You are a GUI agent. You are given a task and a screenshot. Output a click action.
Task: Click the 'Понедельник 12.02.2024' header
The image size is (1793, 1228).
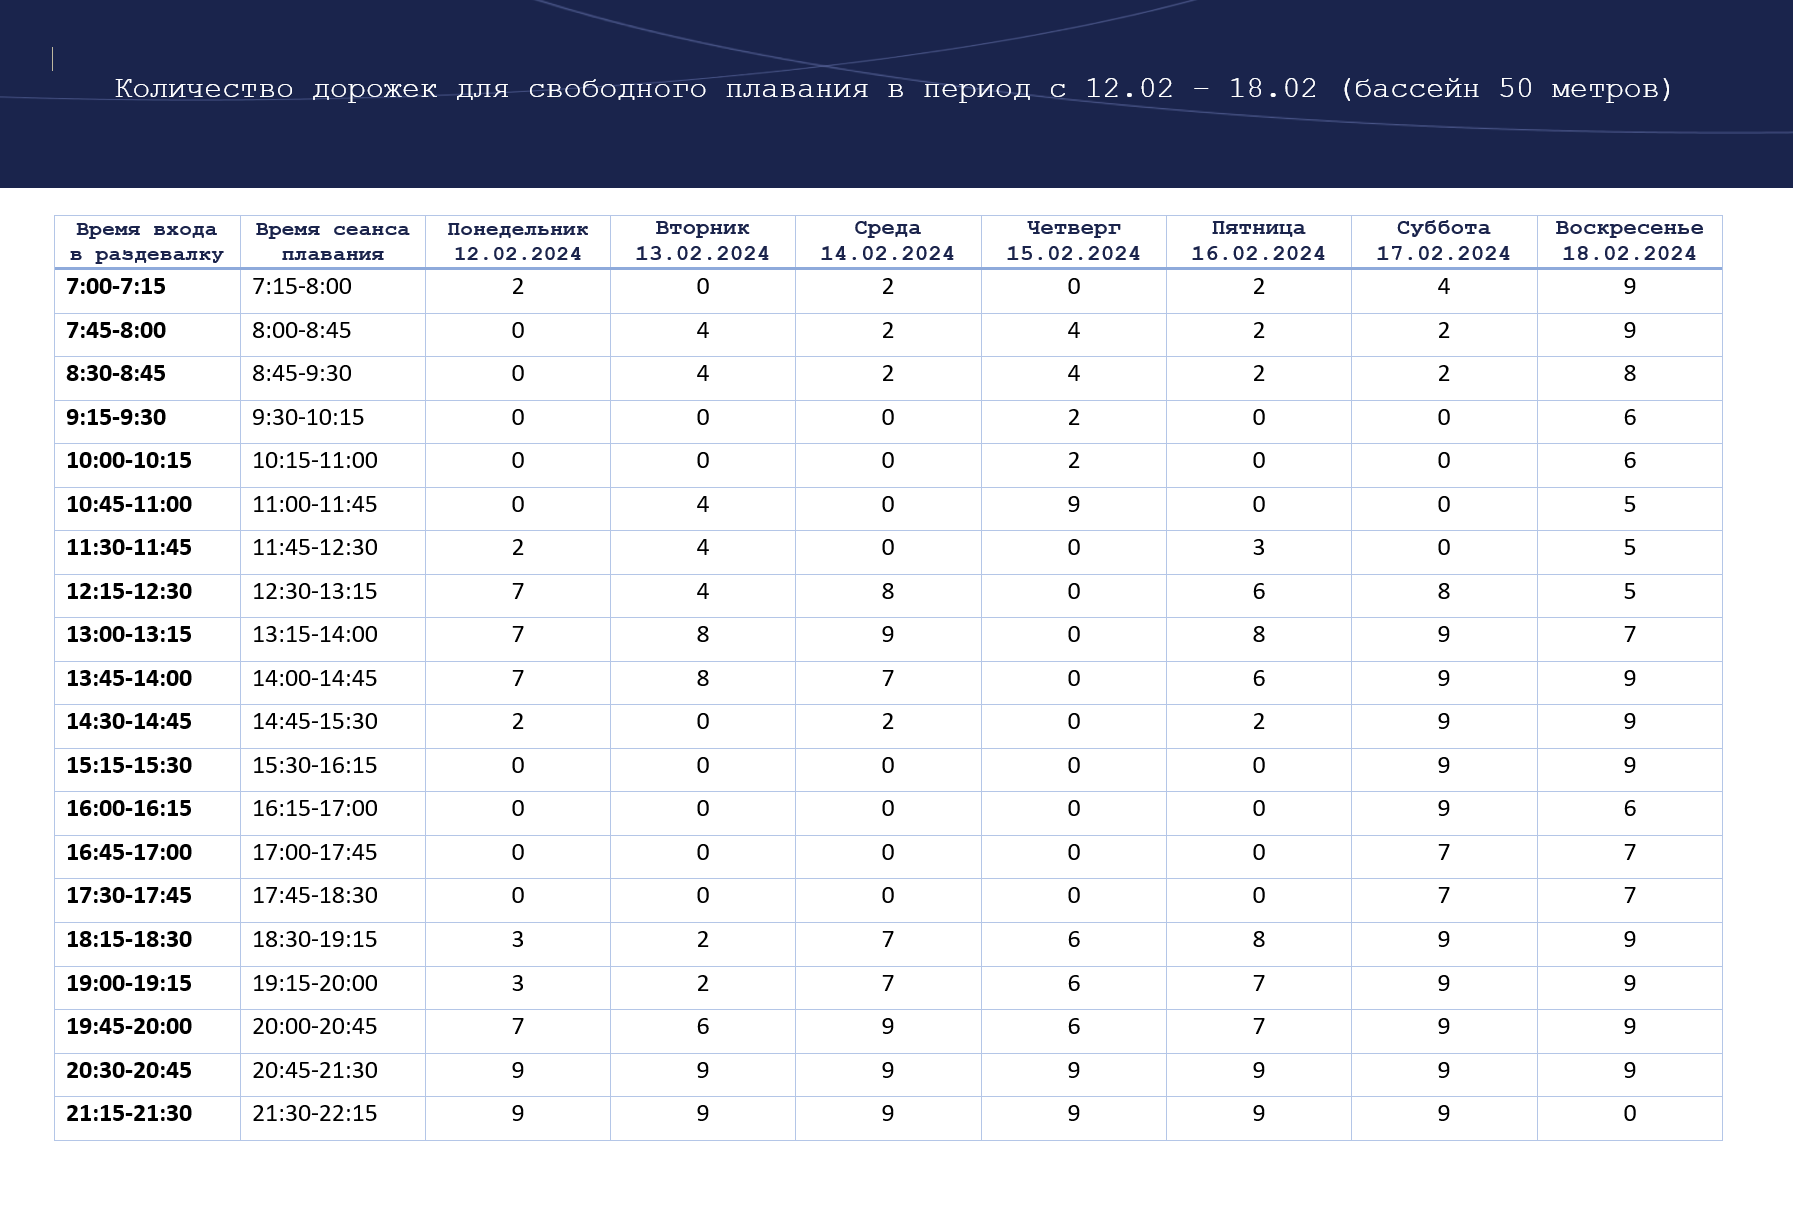tap(518, 241)
